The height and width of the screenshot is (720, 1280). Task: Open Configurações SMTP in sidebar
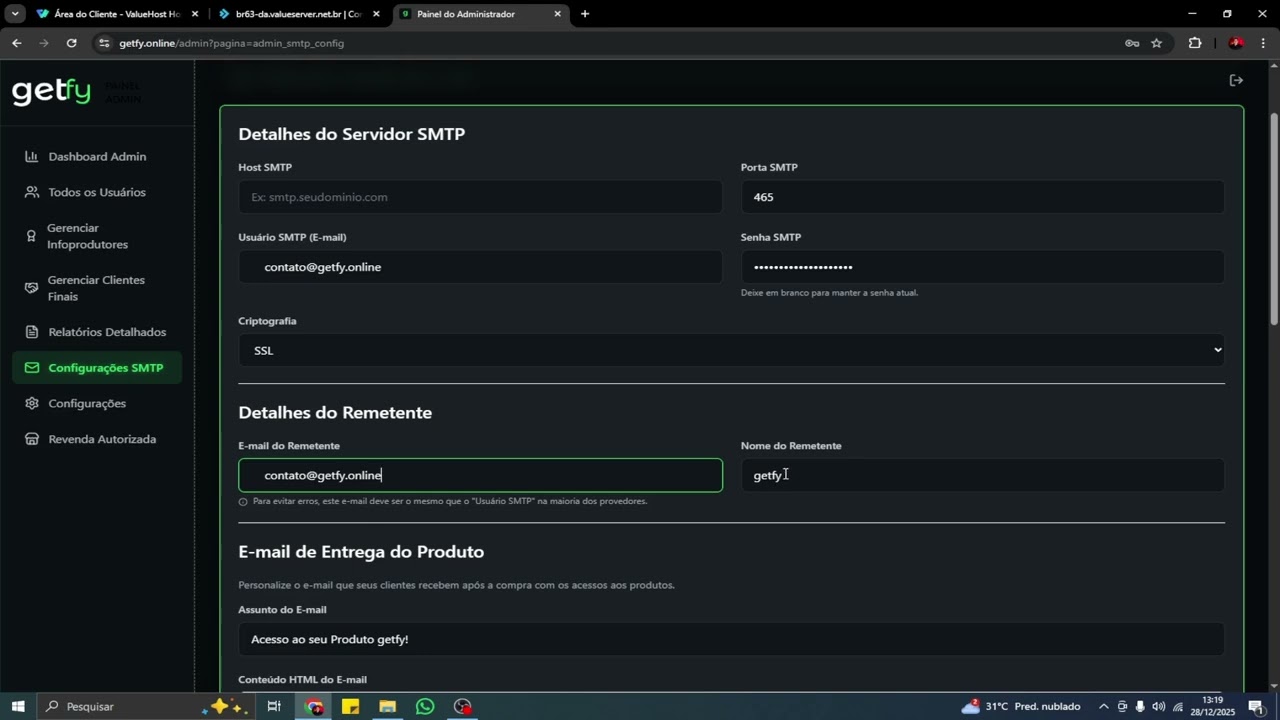click(97, 368)
